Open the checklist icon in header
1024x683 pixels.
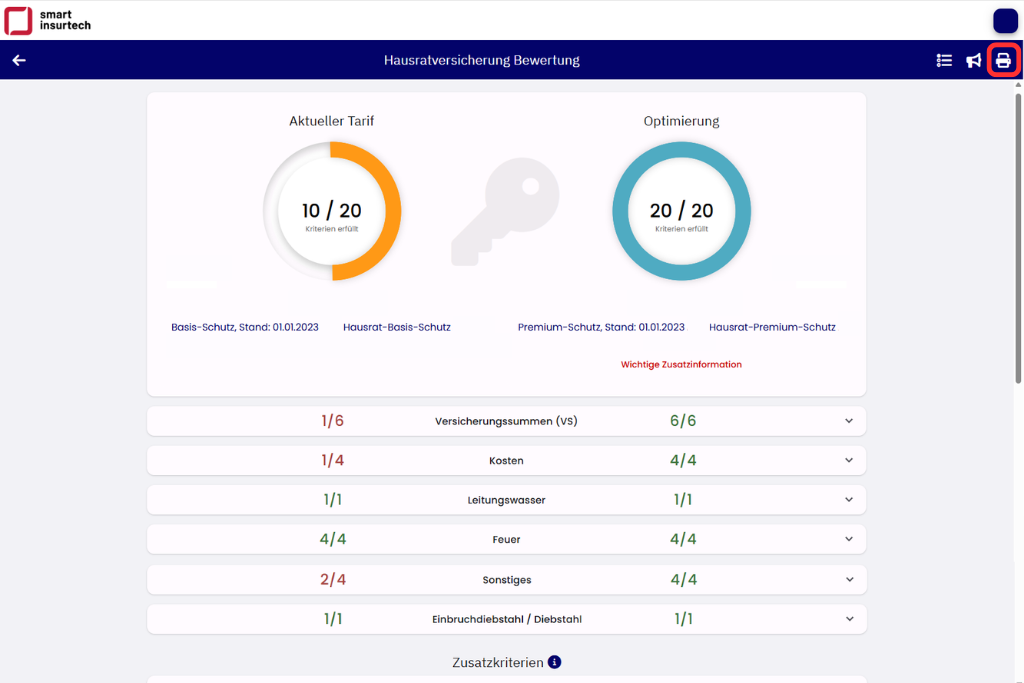[x=944, y=60]
